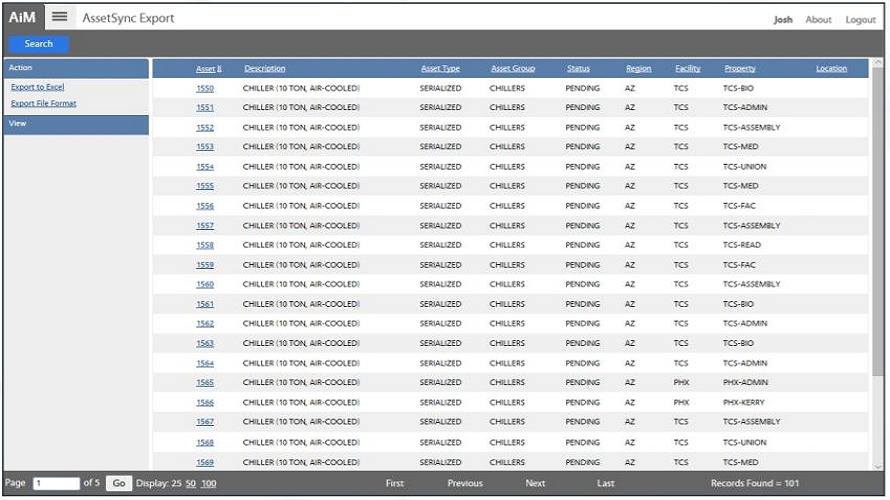The image size is (890, 500).
Task: Go to Next page
Action: point(535,484)
